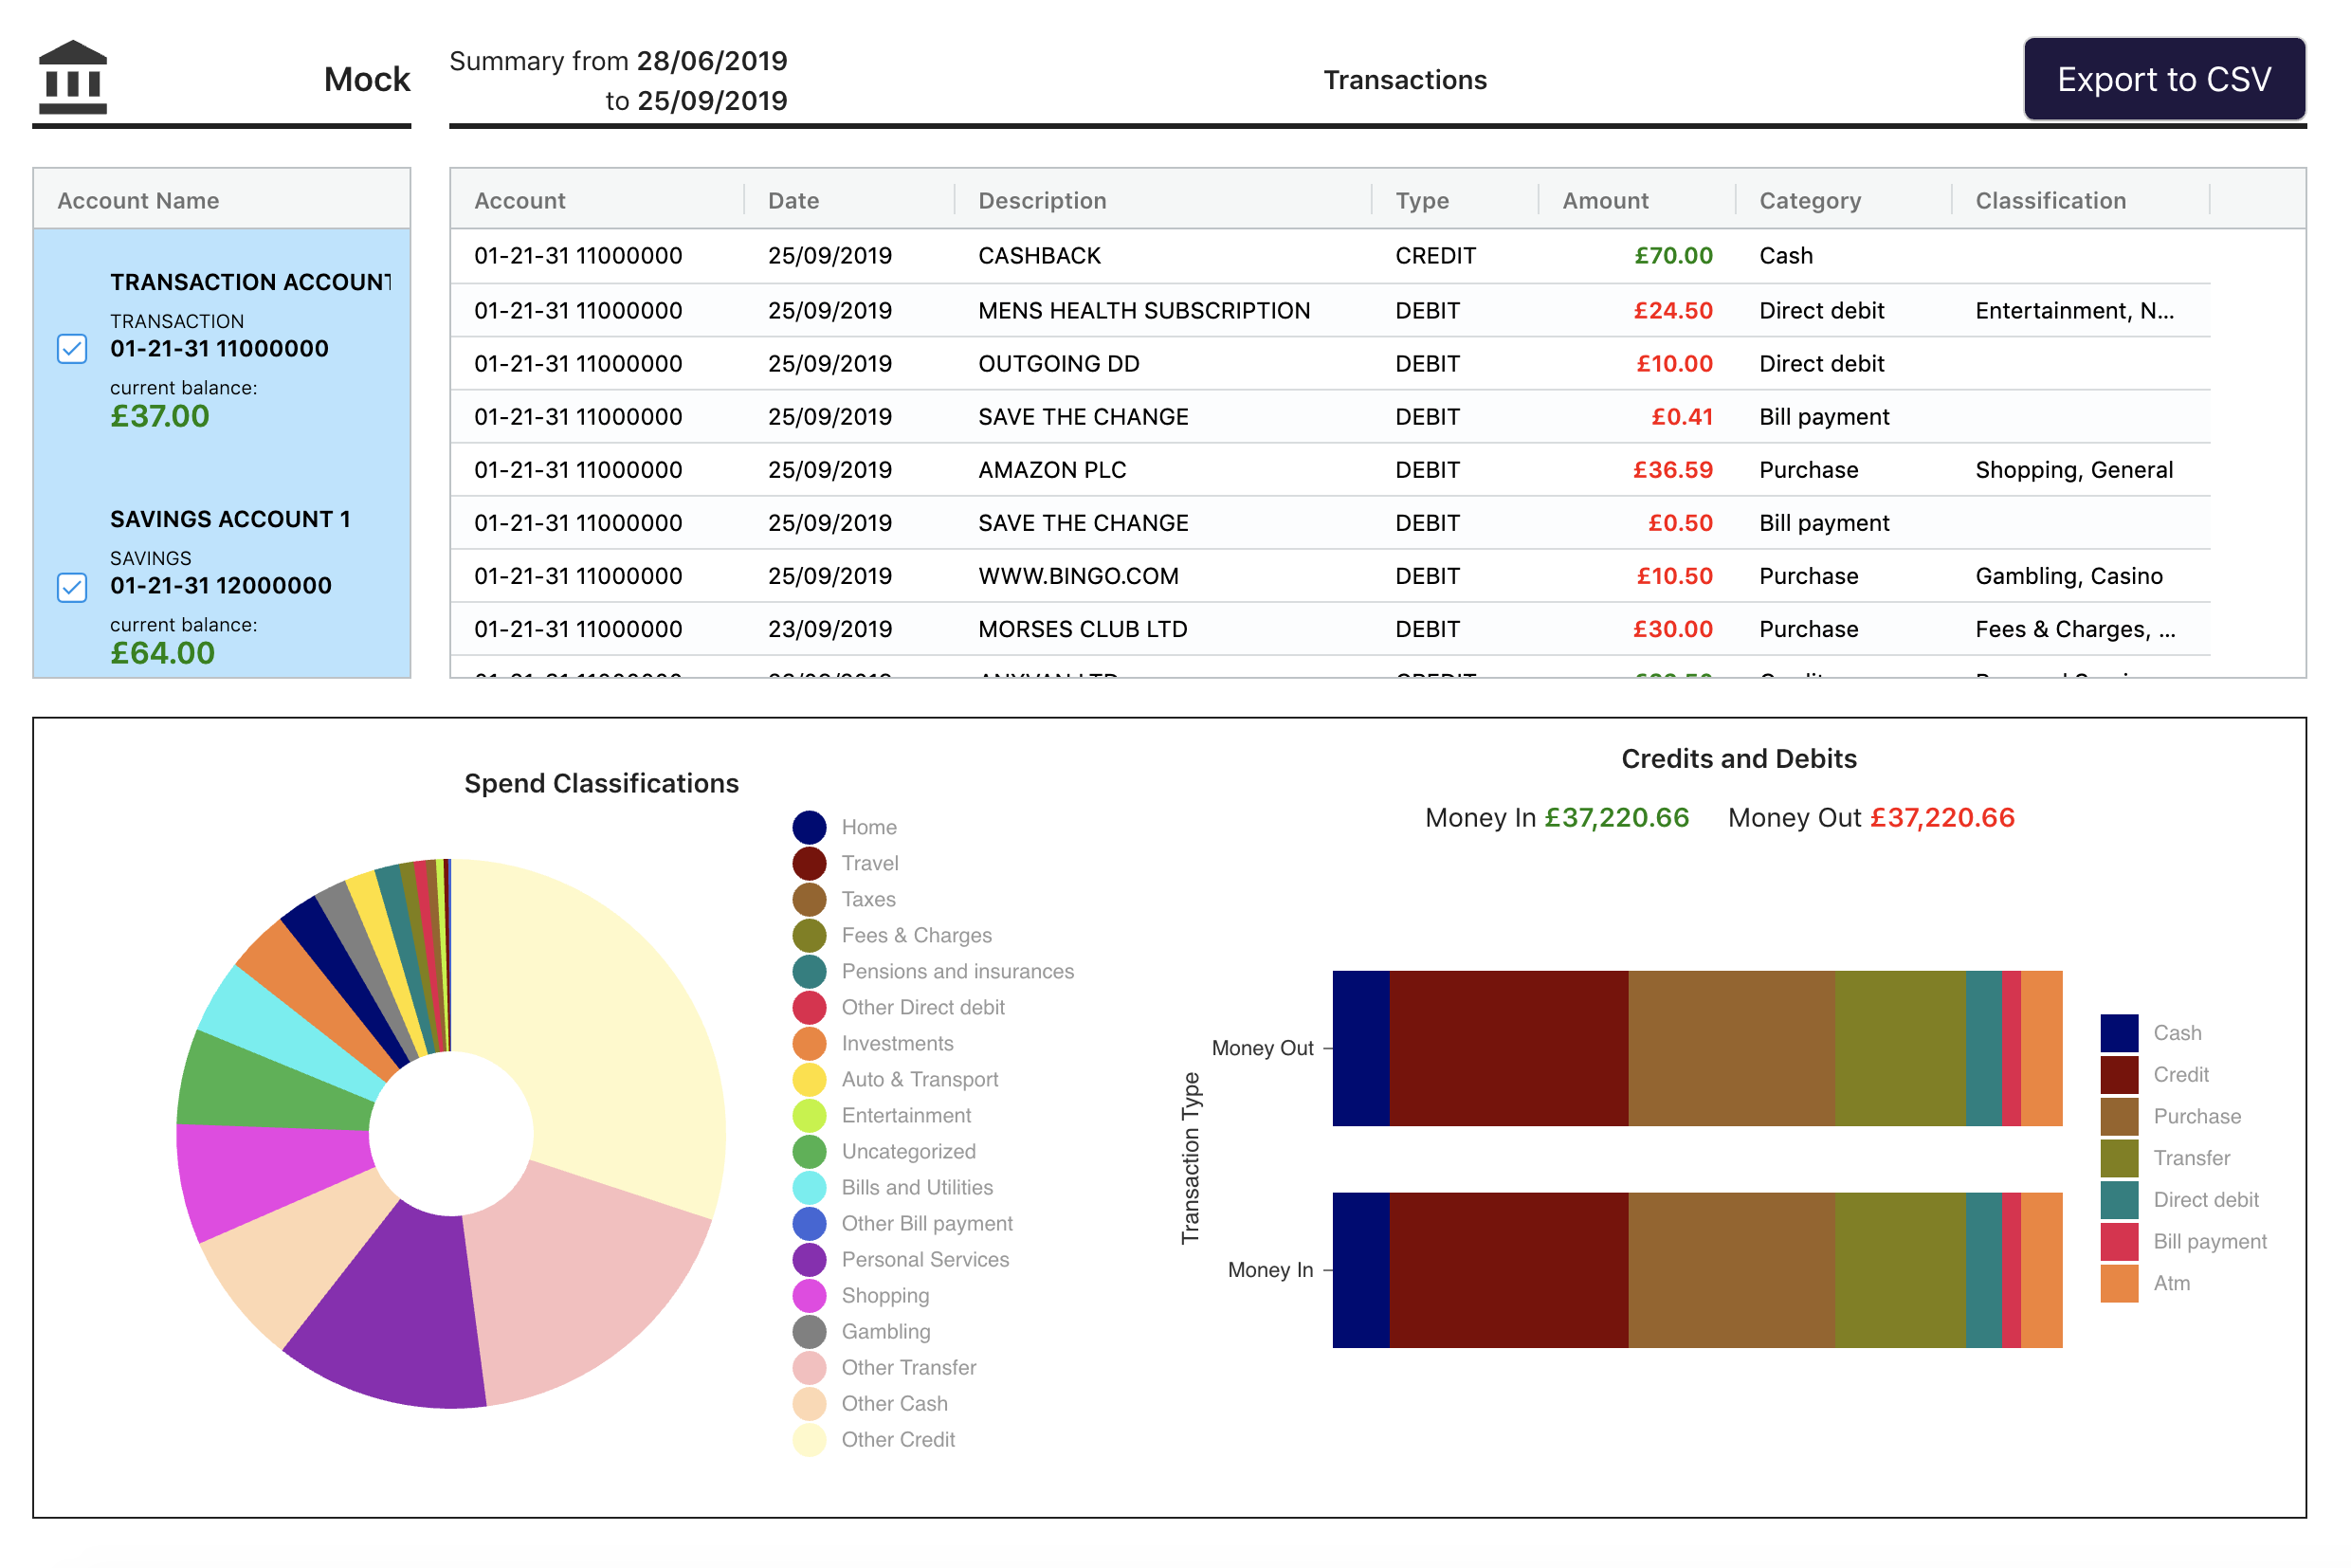Click the Account Name column header

click(138, 200)
